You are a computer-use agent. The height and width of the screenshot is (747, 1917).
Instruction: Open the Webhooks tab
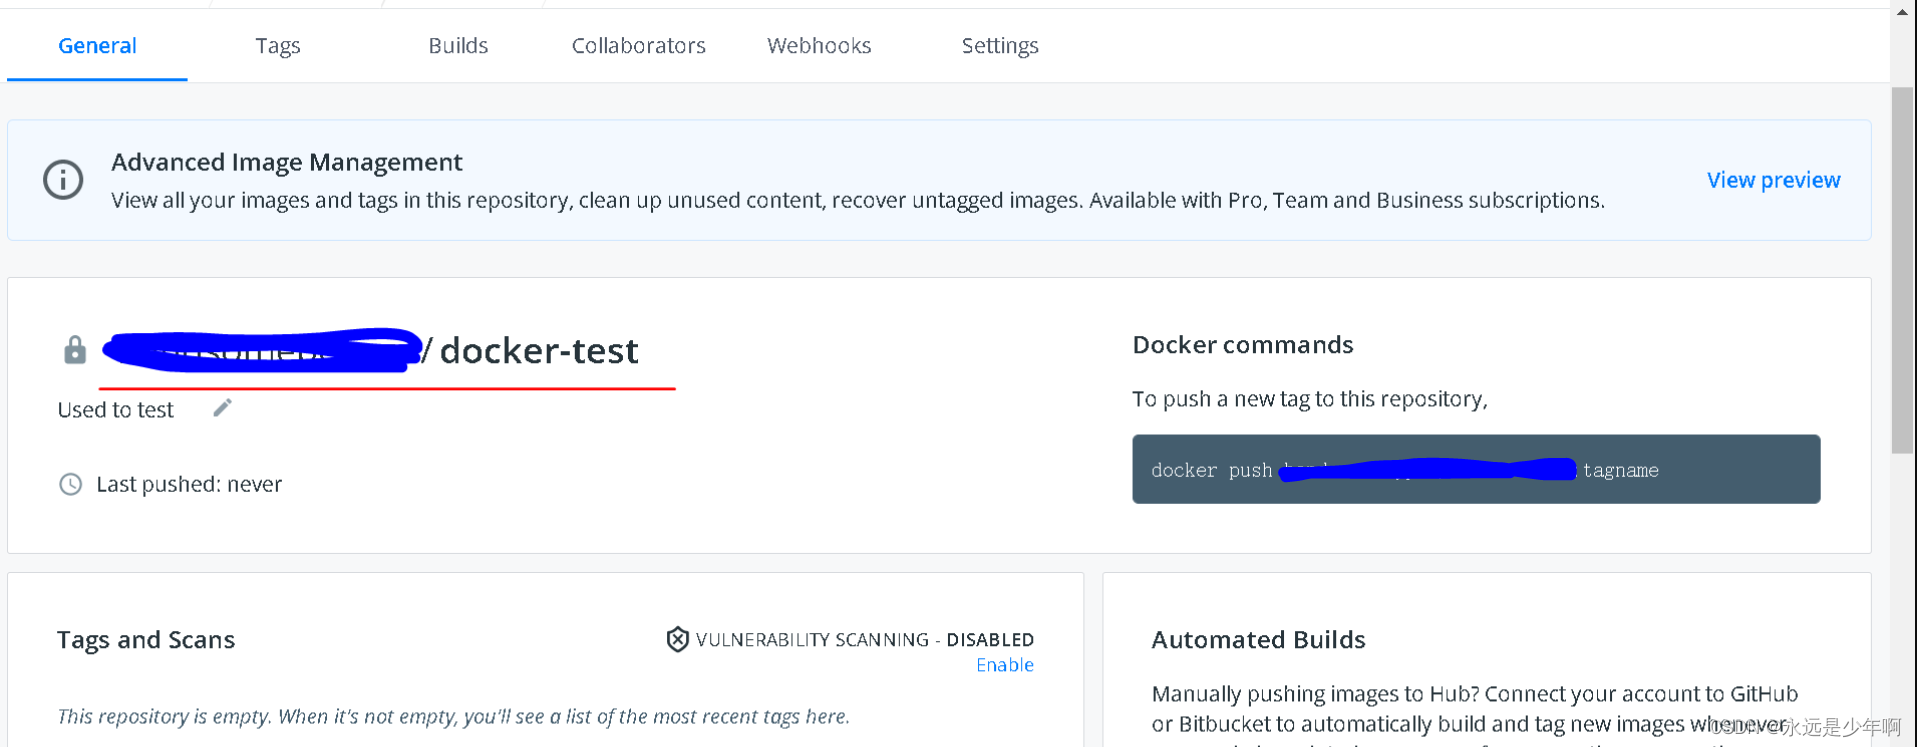(x=819, y=46)
